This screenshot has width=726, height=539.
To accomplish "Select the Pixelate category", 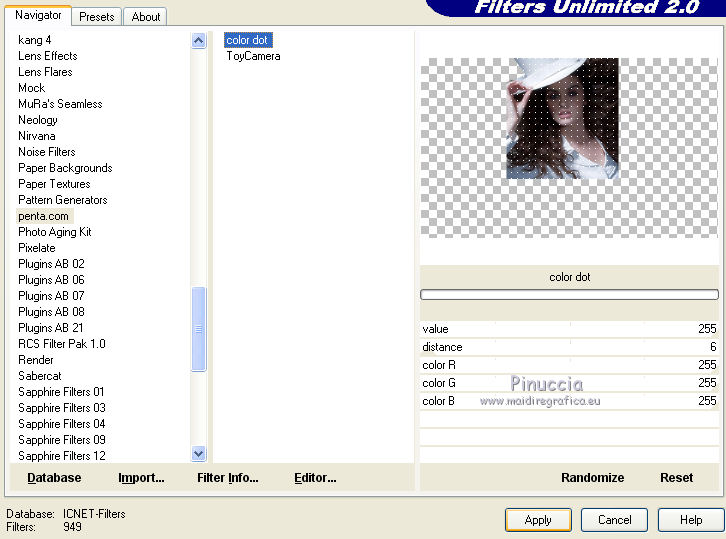I will click(x=37, y=248).
